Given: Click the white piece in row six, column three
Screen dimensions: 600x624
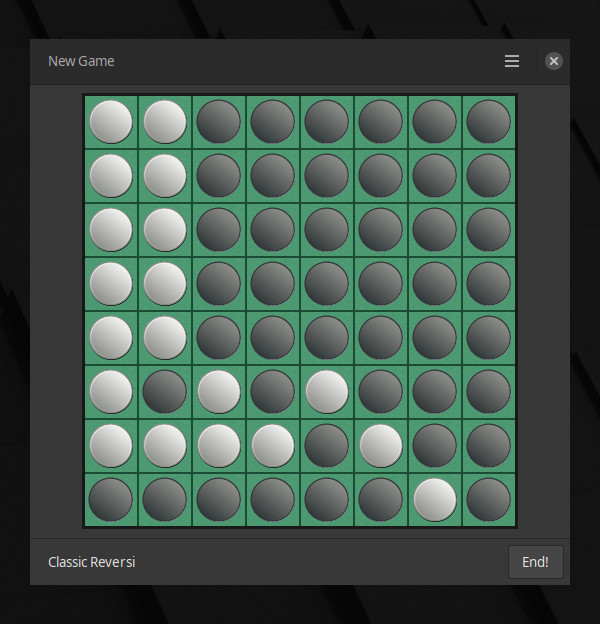Looking at the screenshot, I should pyautogui.click(x=219, y=391).
